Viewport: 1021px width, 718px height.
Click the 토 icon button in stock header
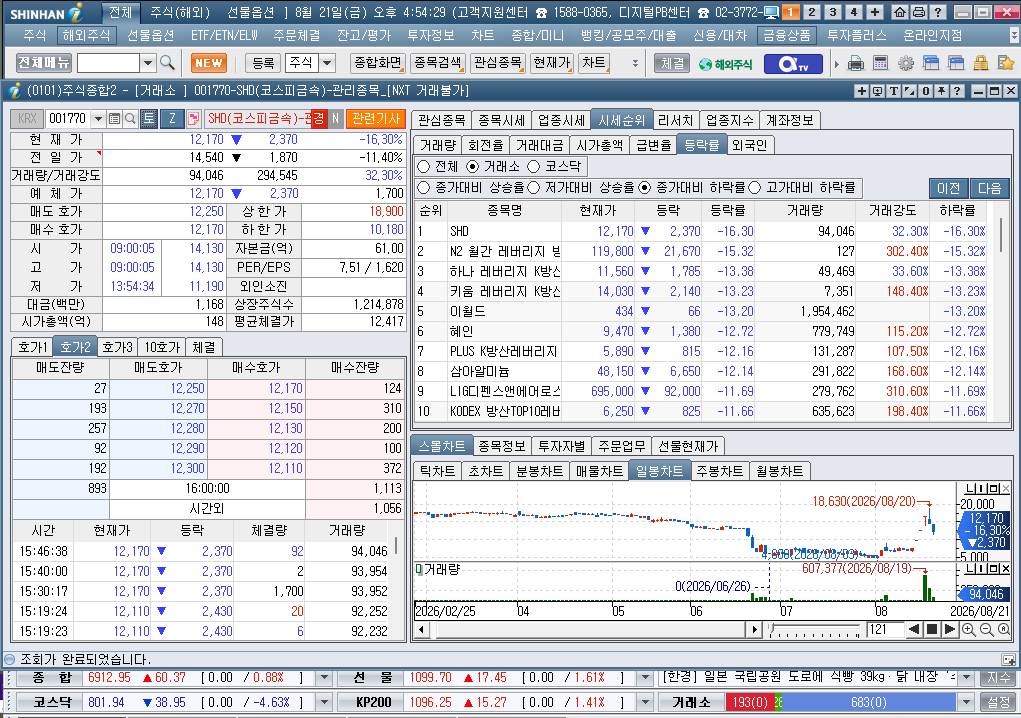(x=149, y=118)
